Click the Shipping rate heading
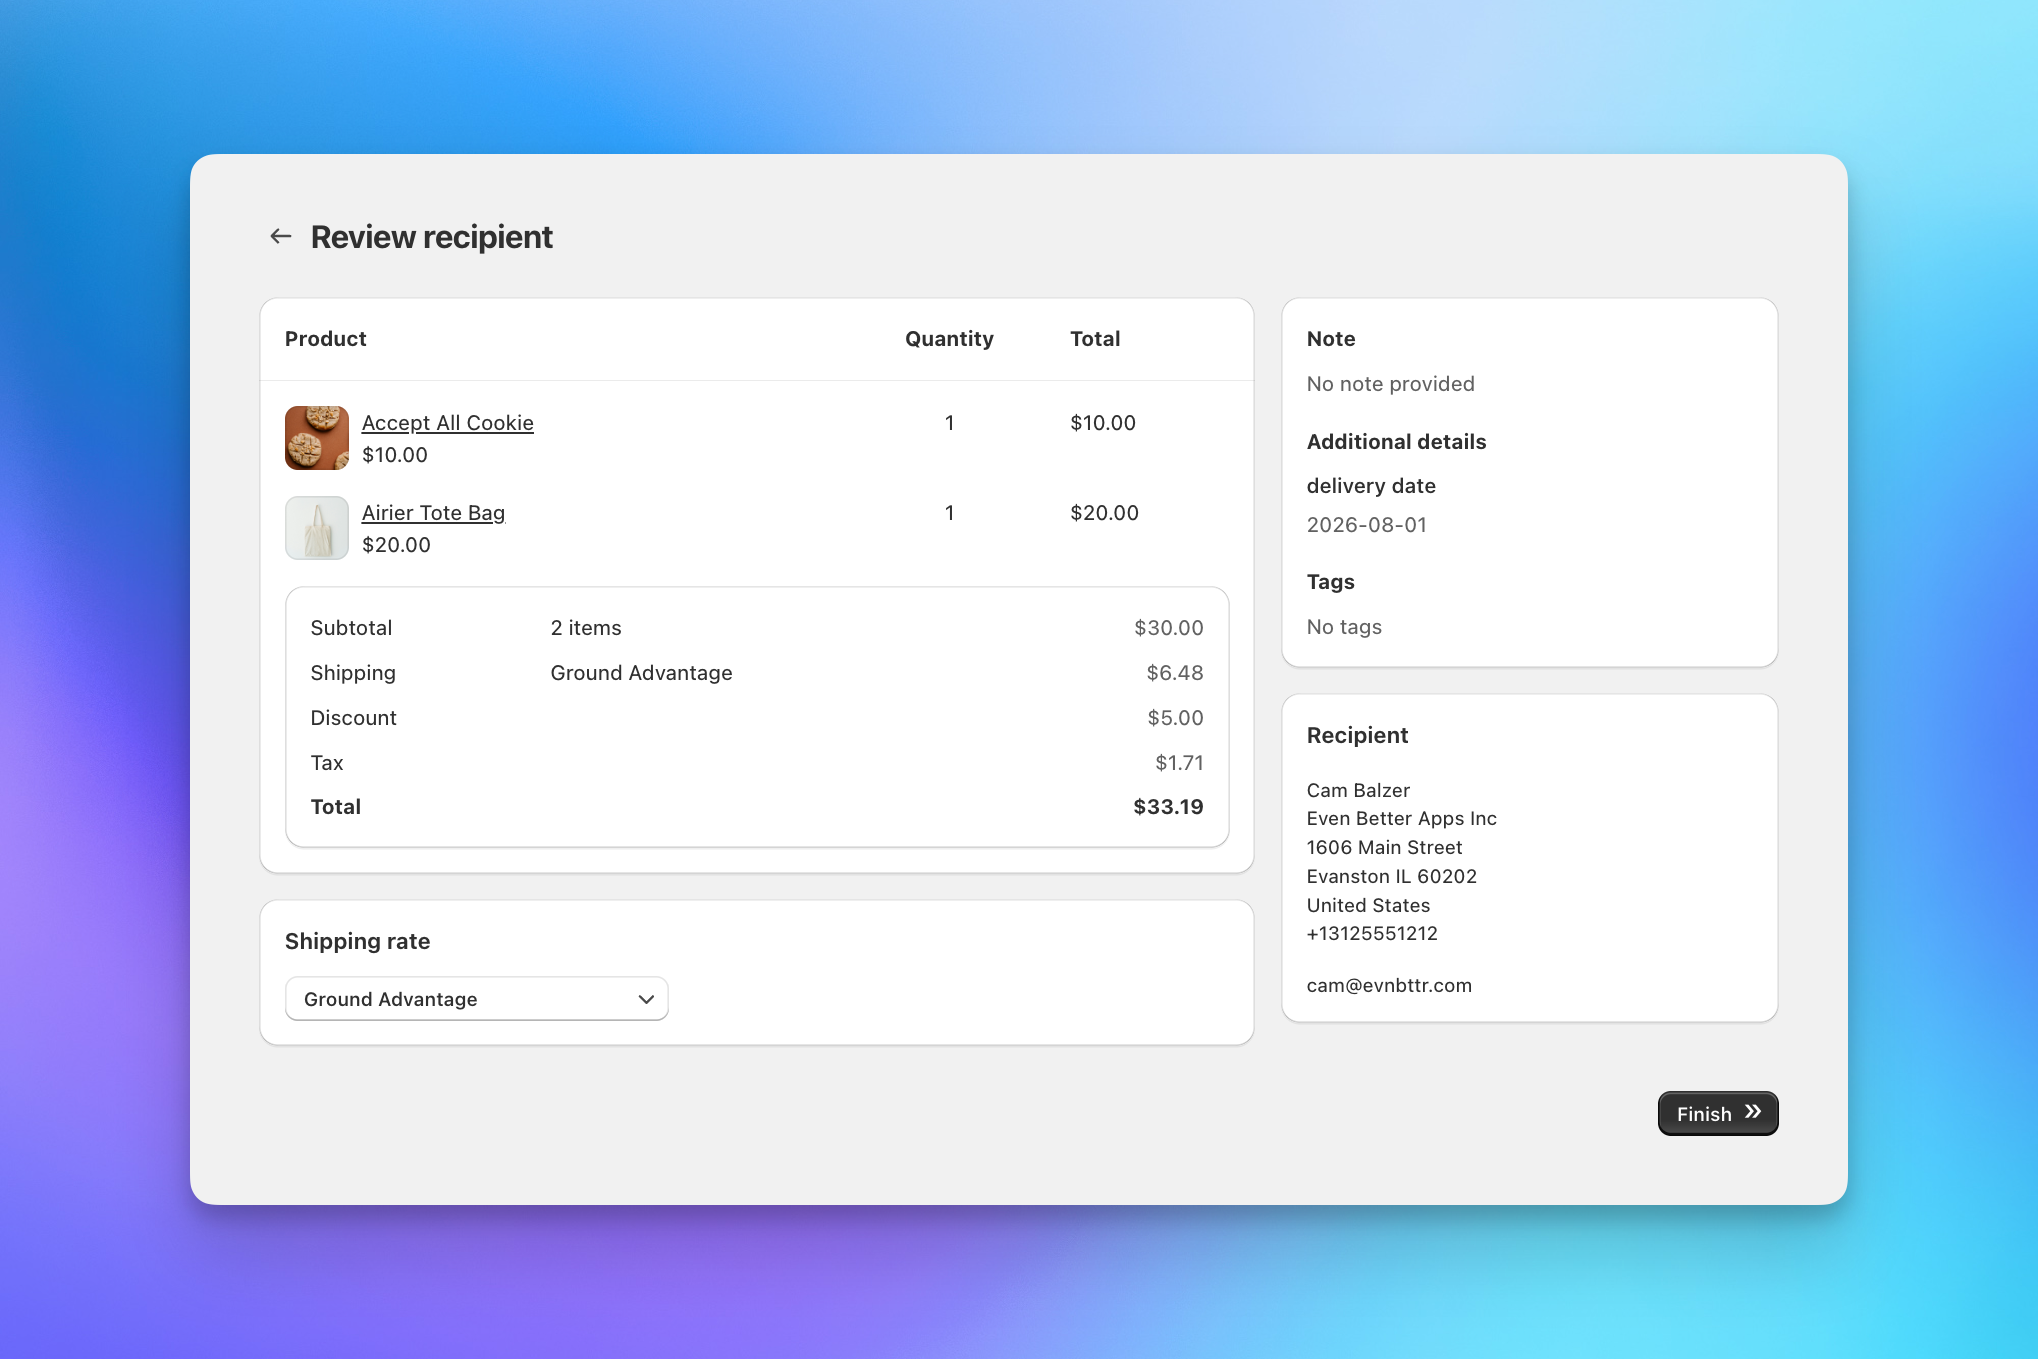Viewport: 2038px width, 1359px height. pyautogui.click(x=357, y=941)
